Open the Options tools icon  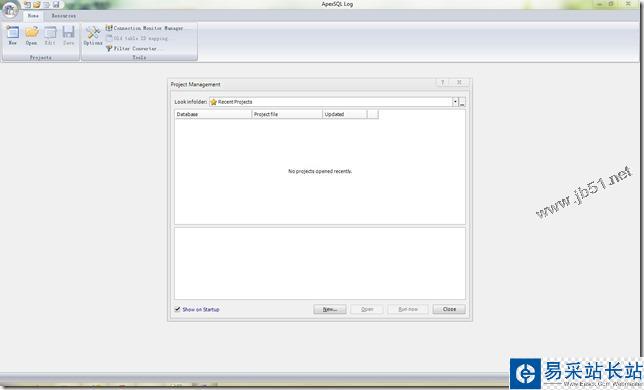[93, 36]
